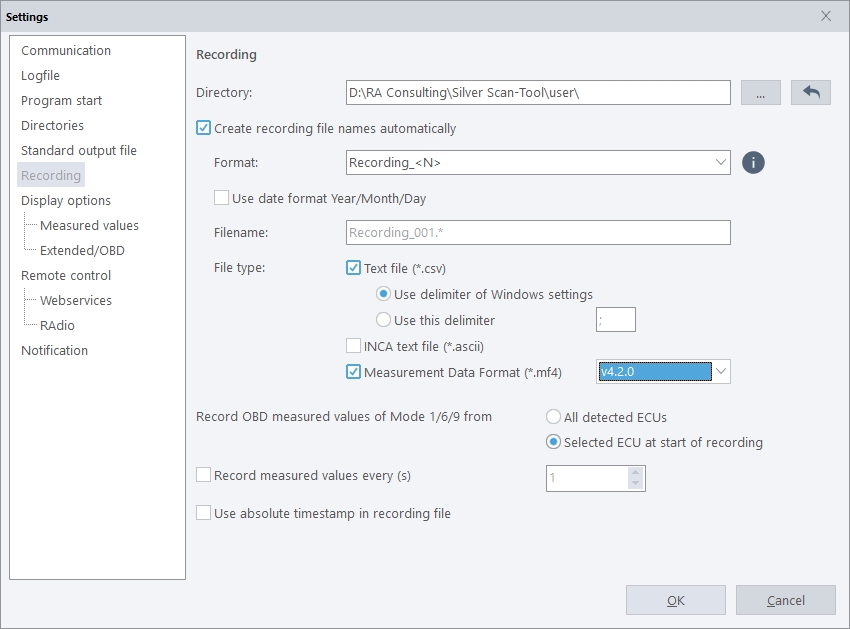The height and width of the screenshot is (629, 850).
Task: Click the info icon next to Format
Action: (x=753, y=162)
